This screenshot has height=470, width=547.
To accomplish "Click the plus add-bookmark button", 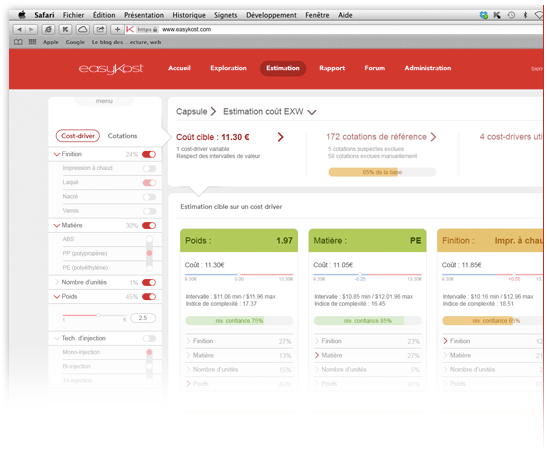I will 118,29.
